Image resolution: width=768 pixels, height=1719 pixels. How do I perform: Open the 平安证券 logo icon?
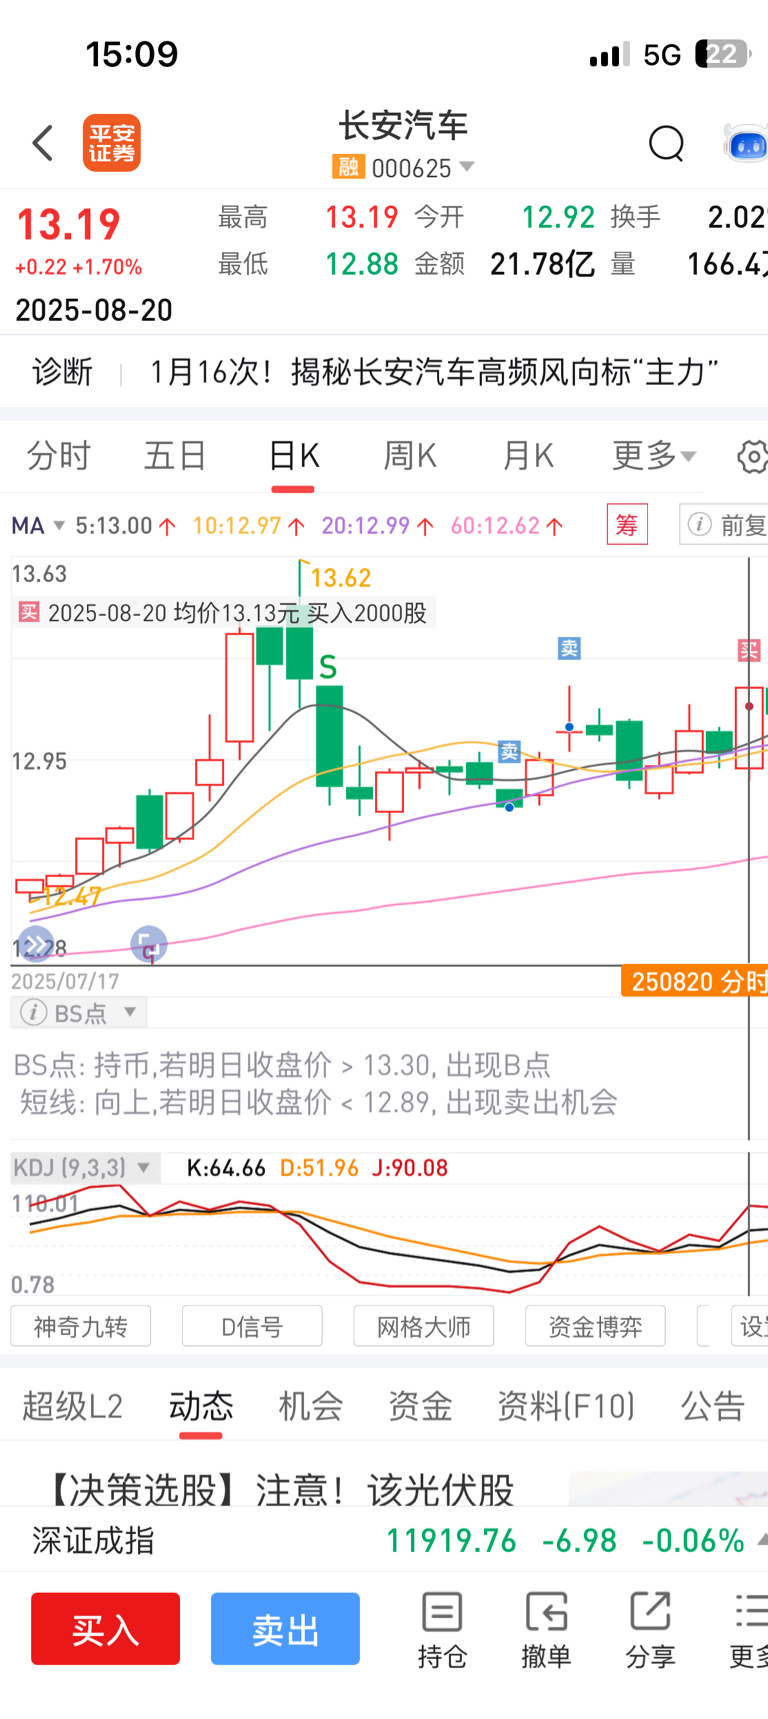click(111, 143)
